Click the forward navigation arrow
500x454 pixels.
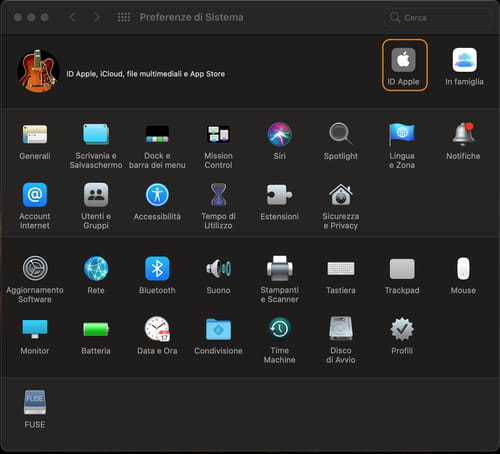coord(97,17)
